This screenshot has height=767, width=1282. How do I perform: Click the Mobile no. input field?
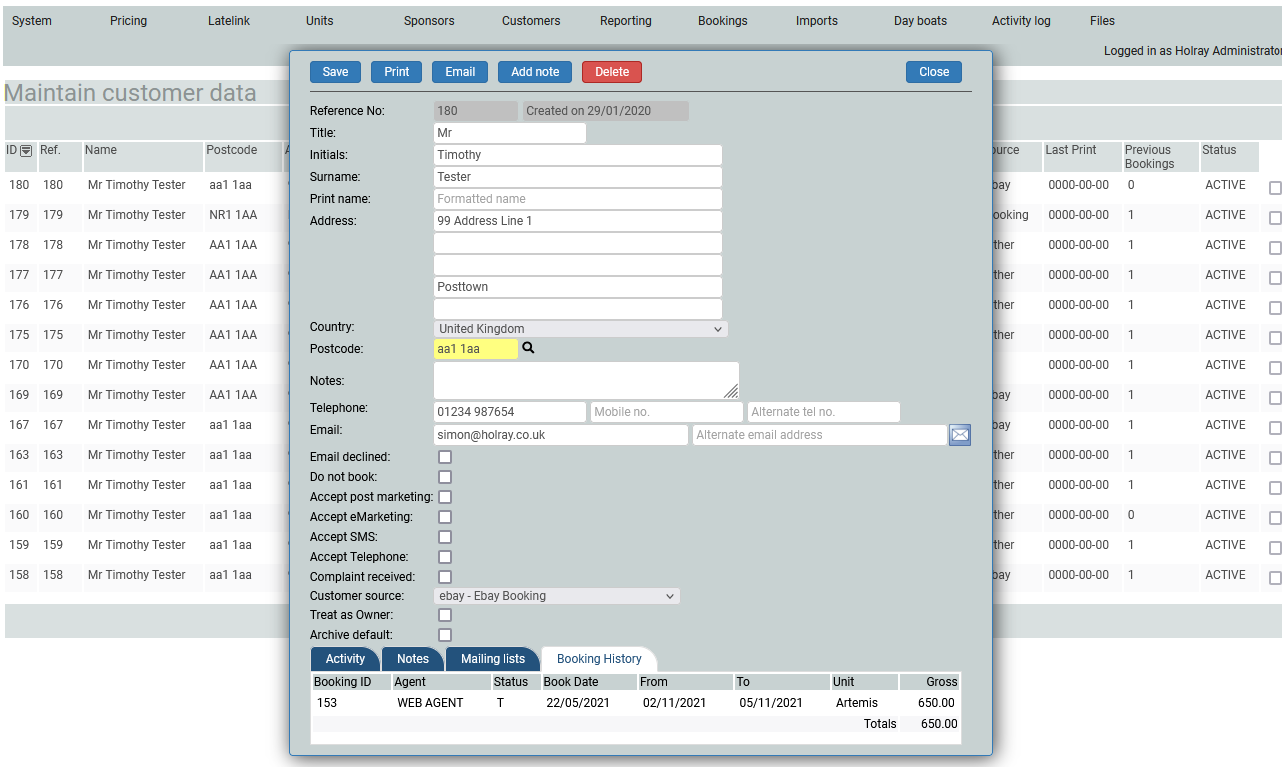click(666, 412)
